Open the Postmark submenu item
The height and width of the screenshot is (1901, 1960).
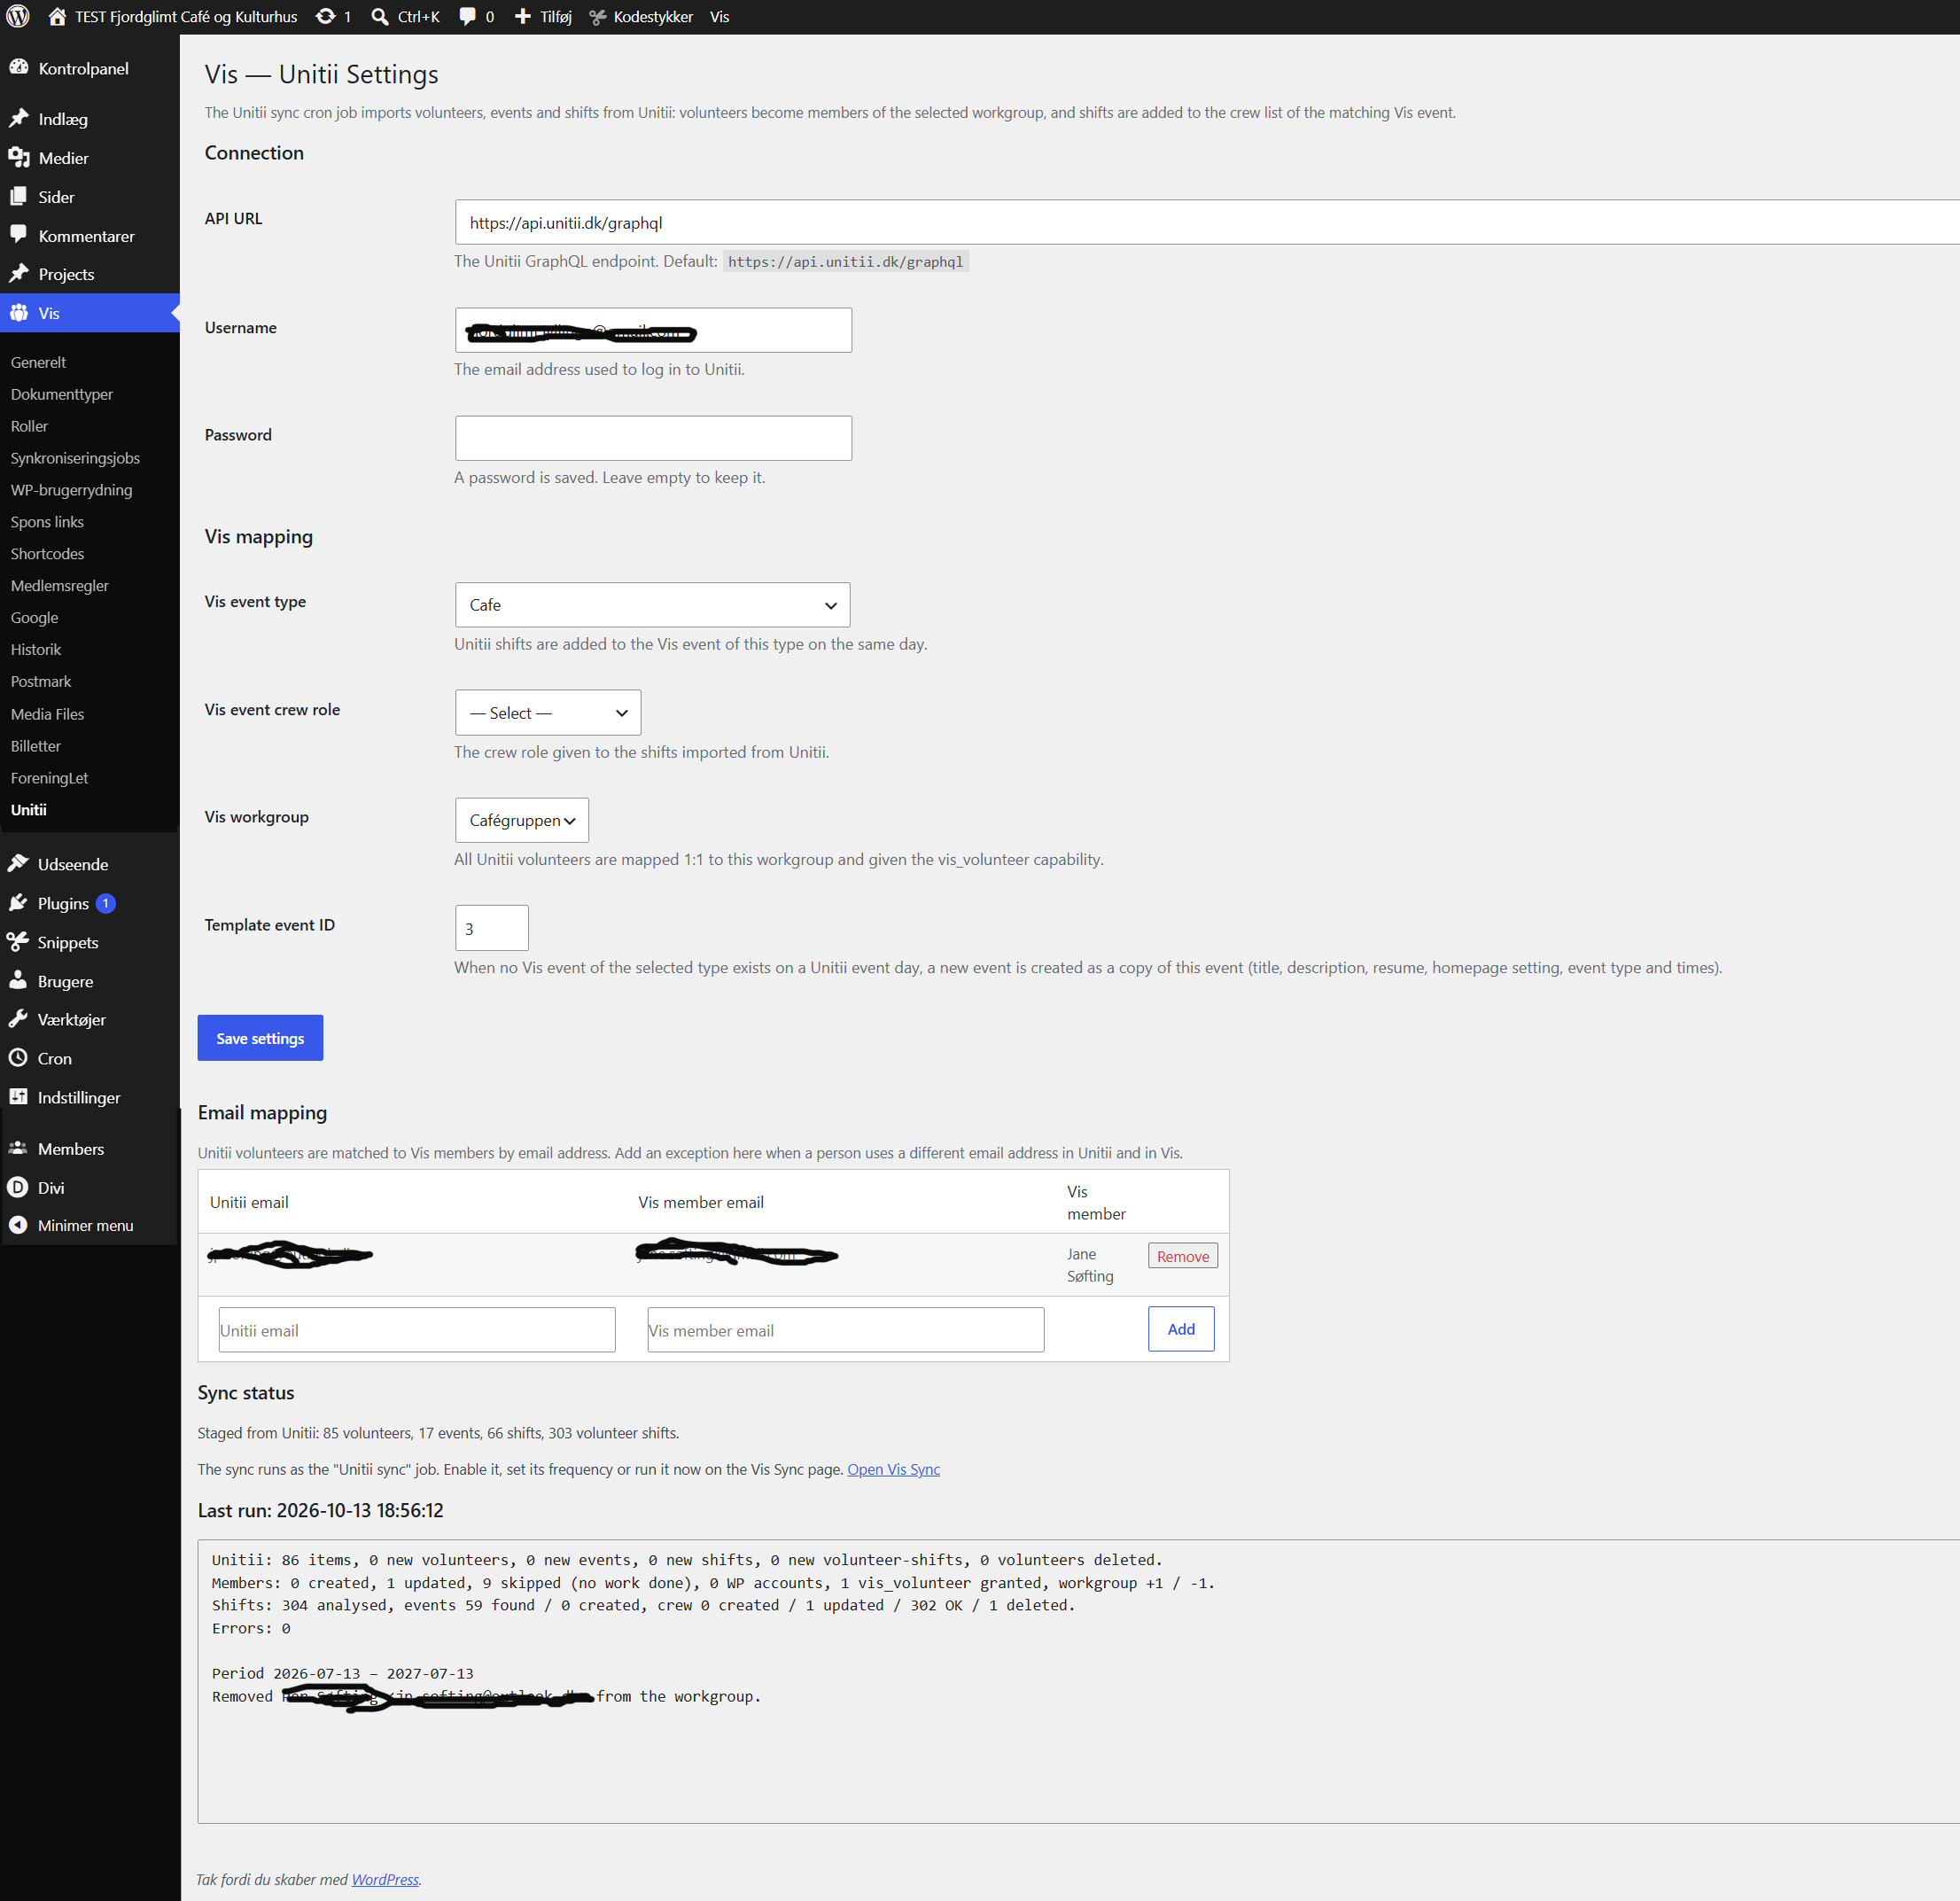pyautogui.click(x=41, y=681)
